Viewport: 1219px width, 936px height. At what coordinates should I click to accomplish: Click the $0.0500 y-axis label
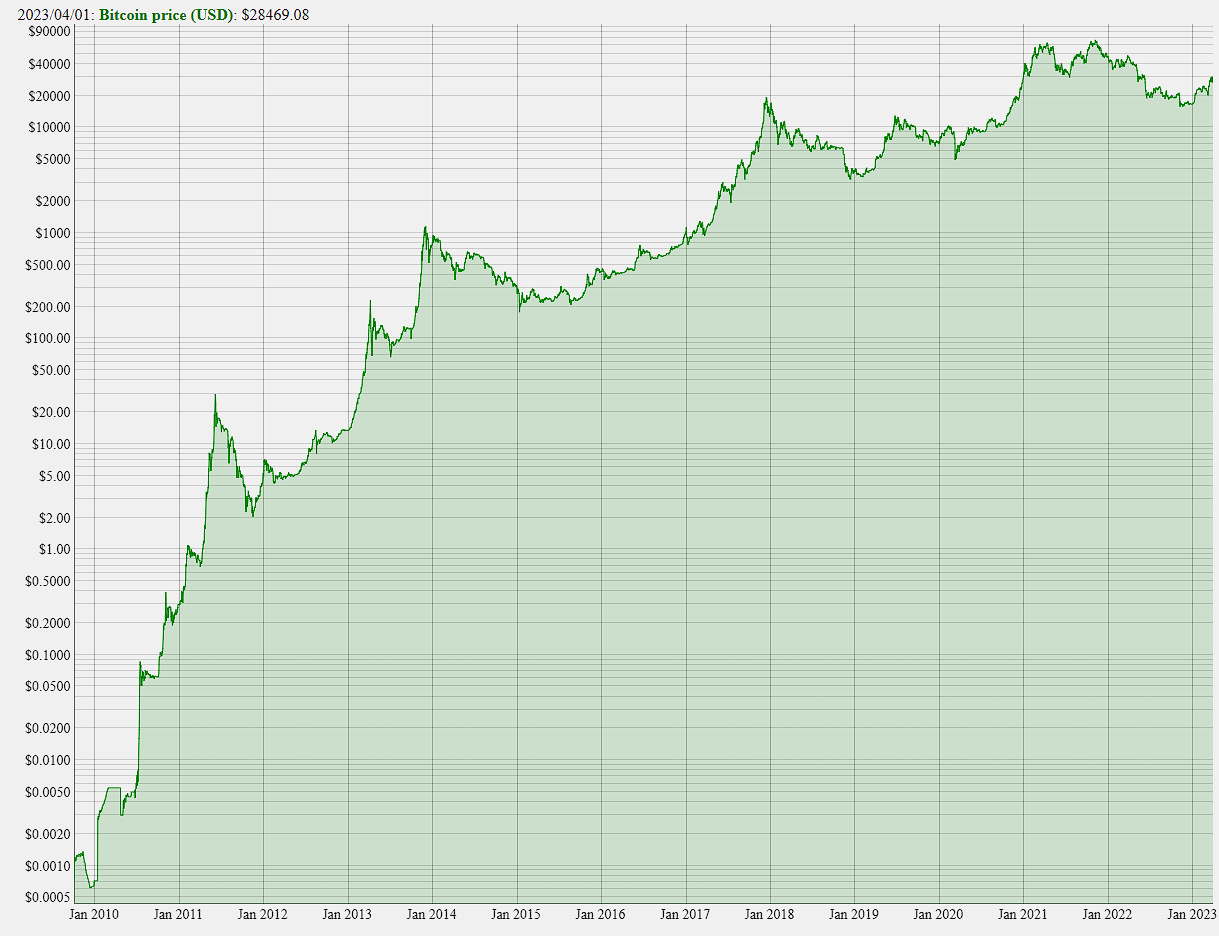tap(48, 686)
